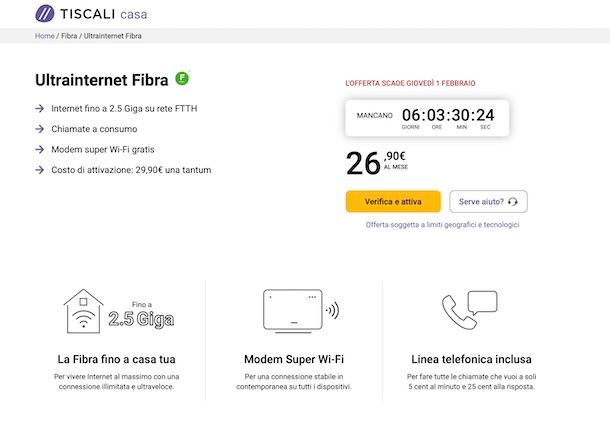Click the arrow beside Chiamate a consumo
The width and height of the screenshot is (610, 426).
click(x=40, y=129)
